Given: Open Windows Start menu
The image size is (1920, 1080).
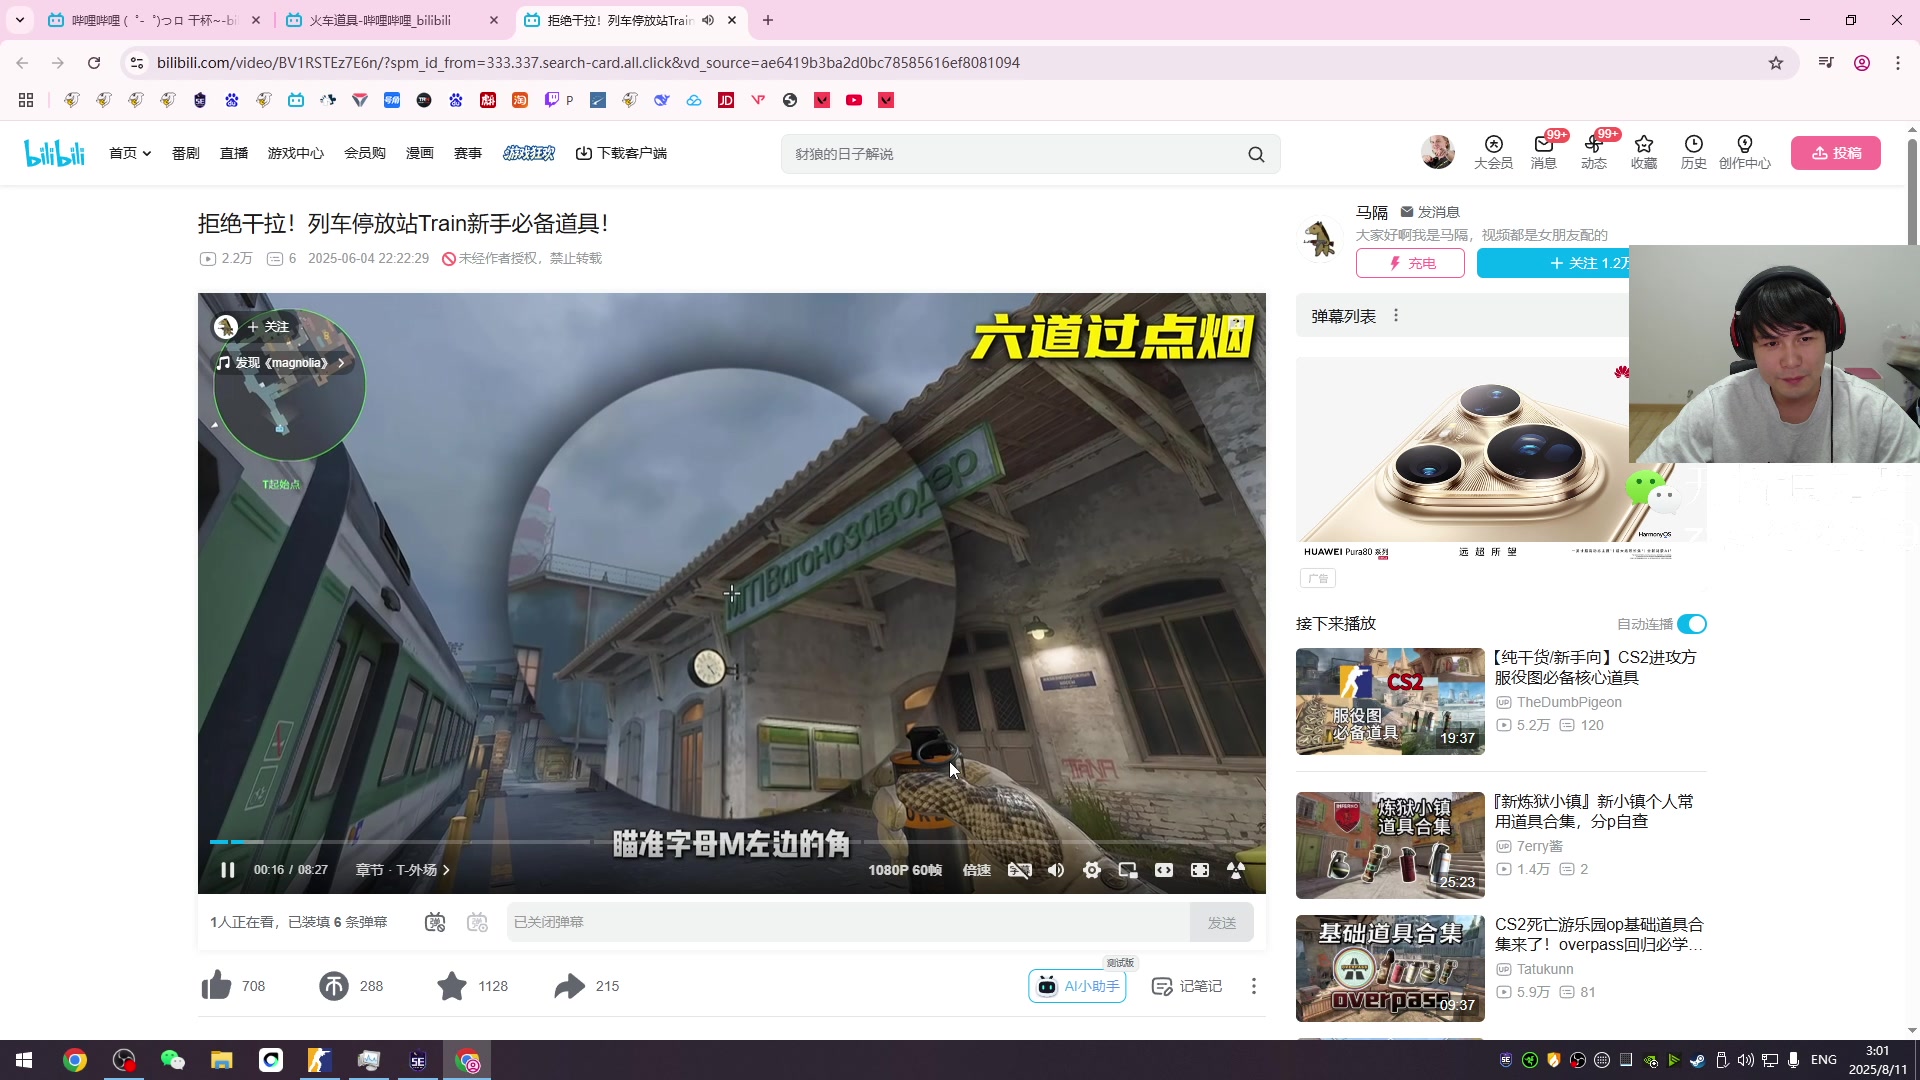Looking at the screenshot, I should (24, 1060).
